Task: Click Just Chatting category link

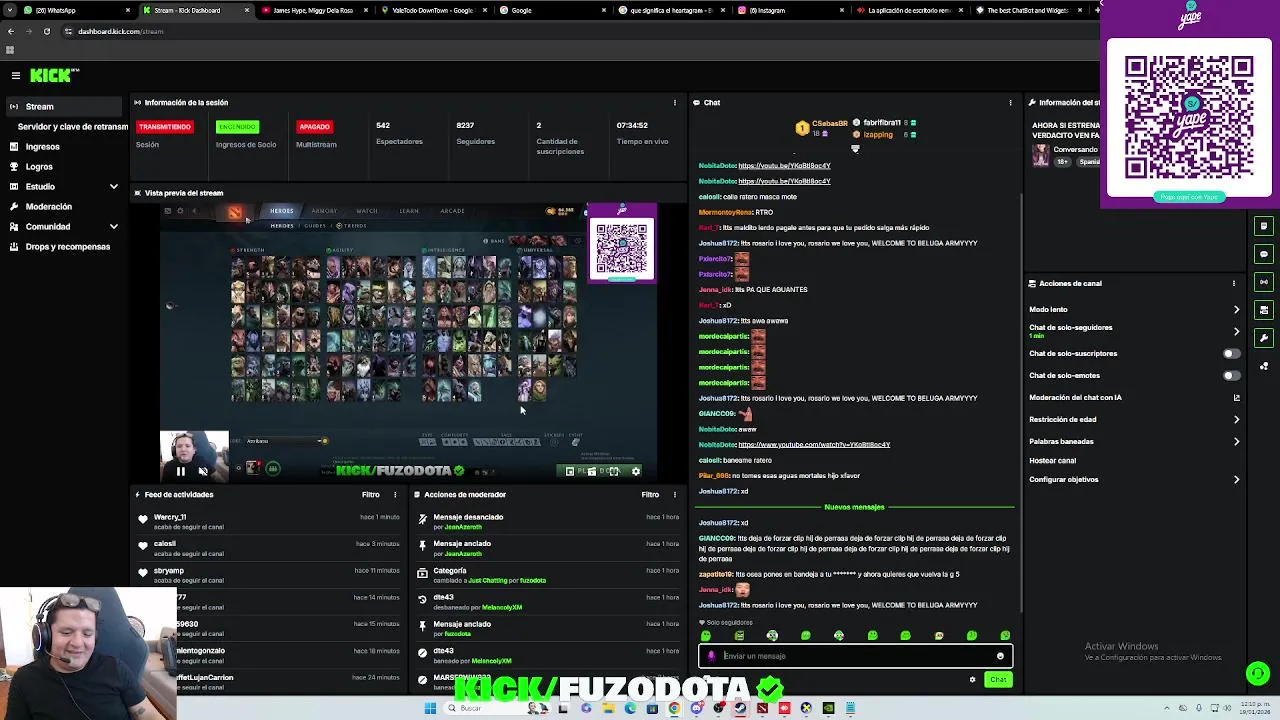Action: pos(487,580)
